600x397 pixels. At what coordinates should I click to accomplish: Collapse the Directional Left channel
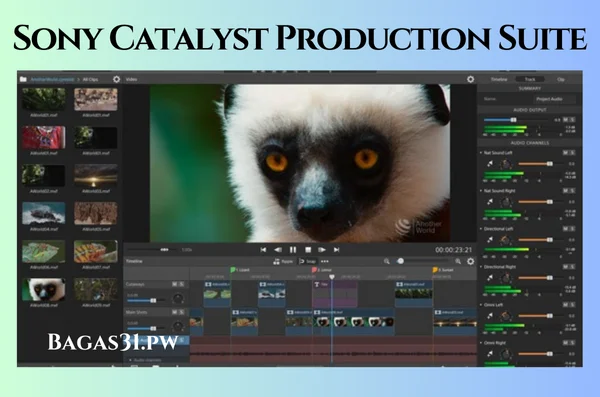coord(481,229)
